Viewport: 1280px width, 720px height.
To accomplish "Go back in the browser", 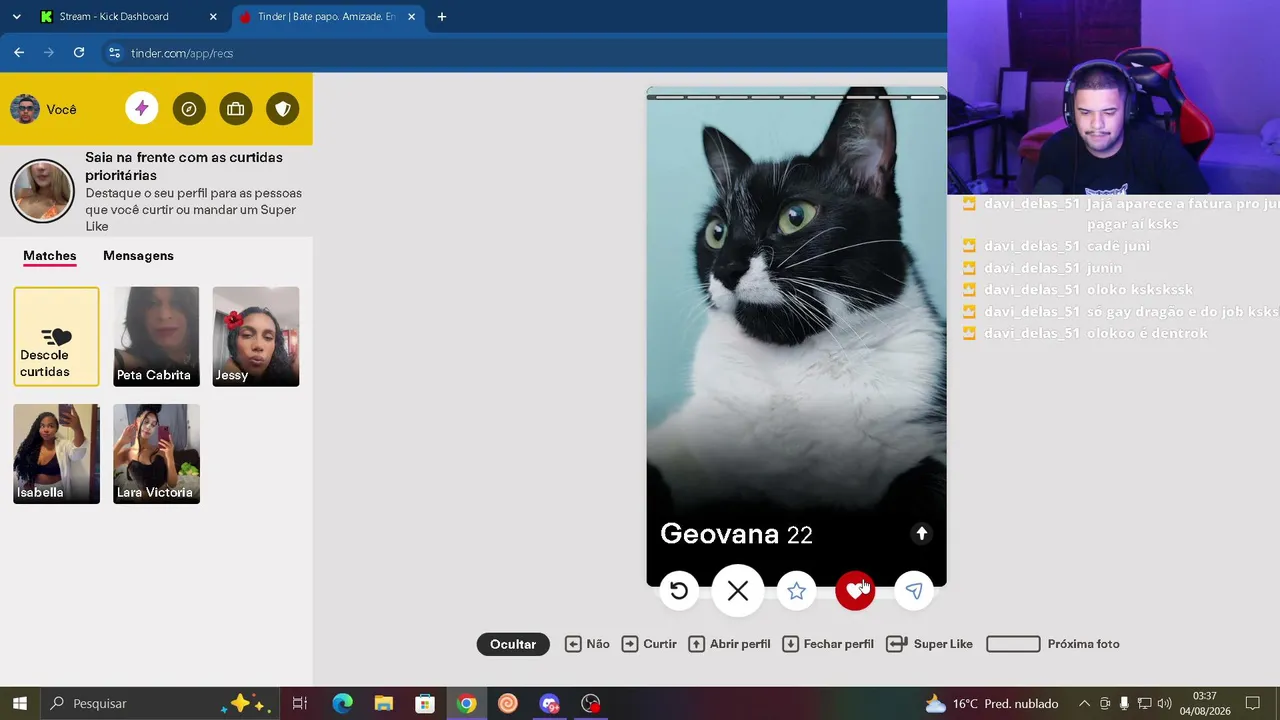I will coord(19,53).
